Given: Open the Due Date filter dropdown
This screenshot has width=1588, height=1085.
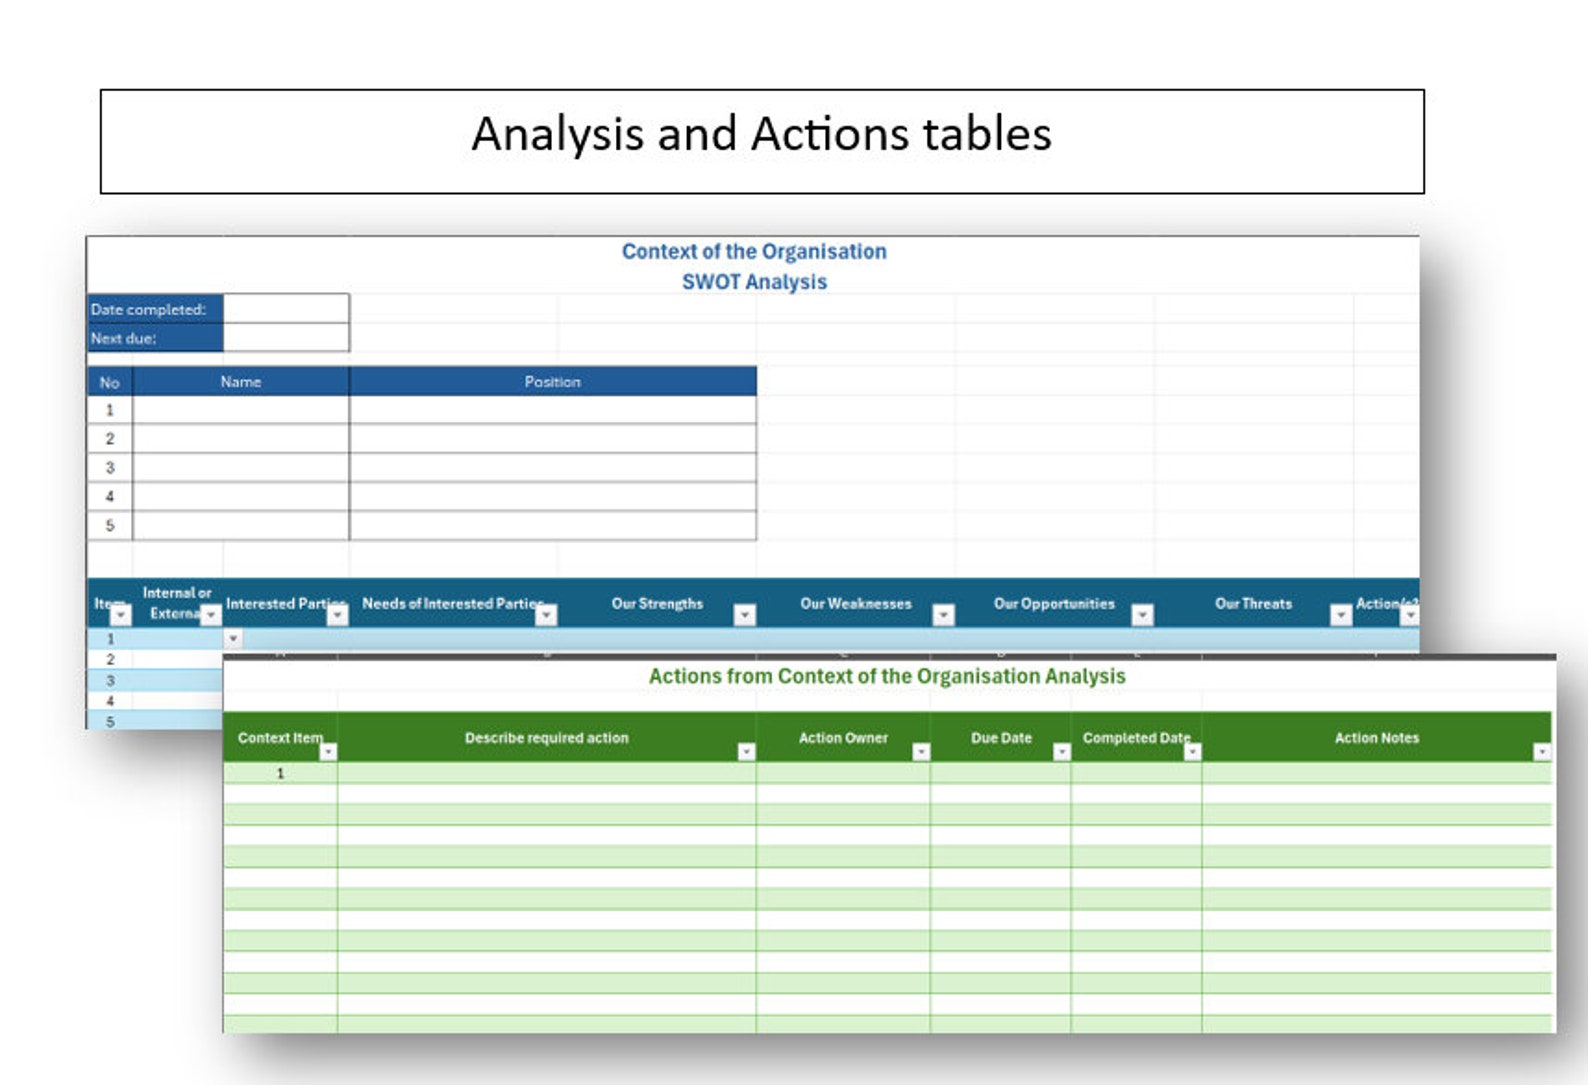Looking at the screenshot, I should (x=1062, y=752).
